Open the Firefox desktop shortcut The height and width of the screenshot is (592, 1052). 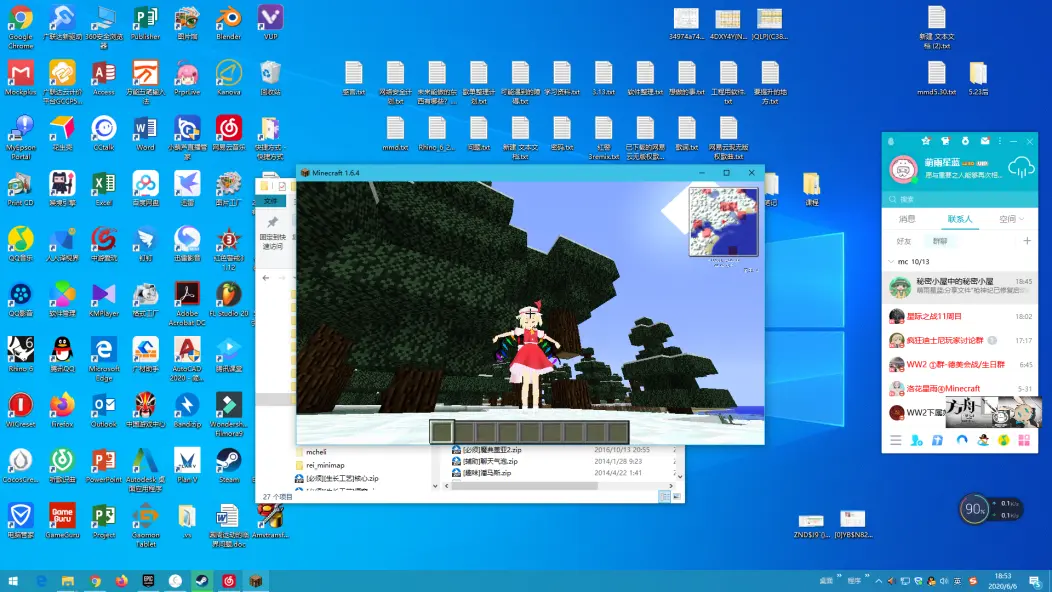coord(62,406)
